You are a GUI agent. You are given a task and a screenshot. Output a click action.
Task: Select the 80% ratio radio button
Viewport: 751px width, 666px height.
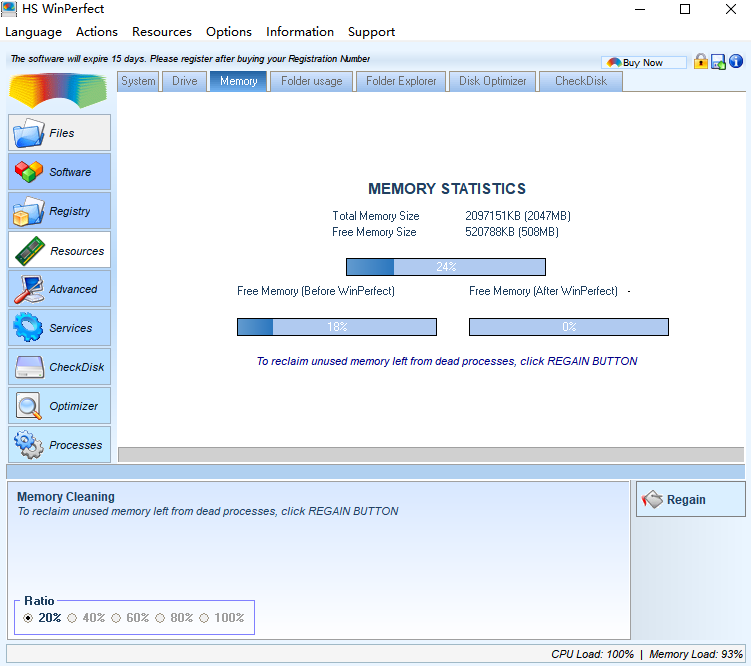(x=160, y=618)
